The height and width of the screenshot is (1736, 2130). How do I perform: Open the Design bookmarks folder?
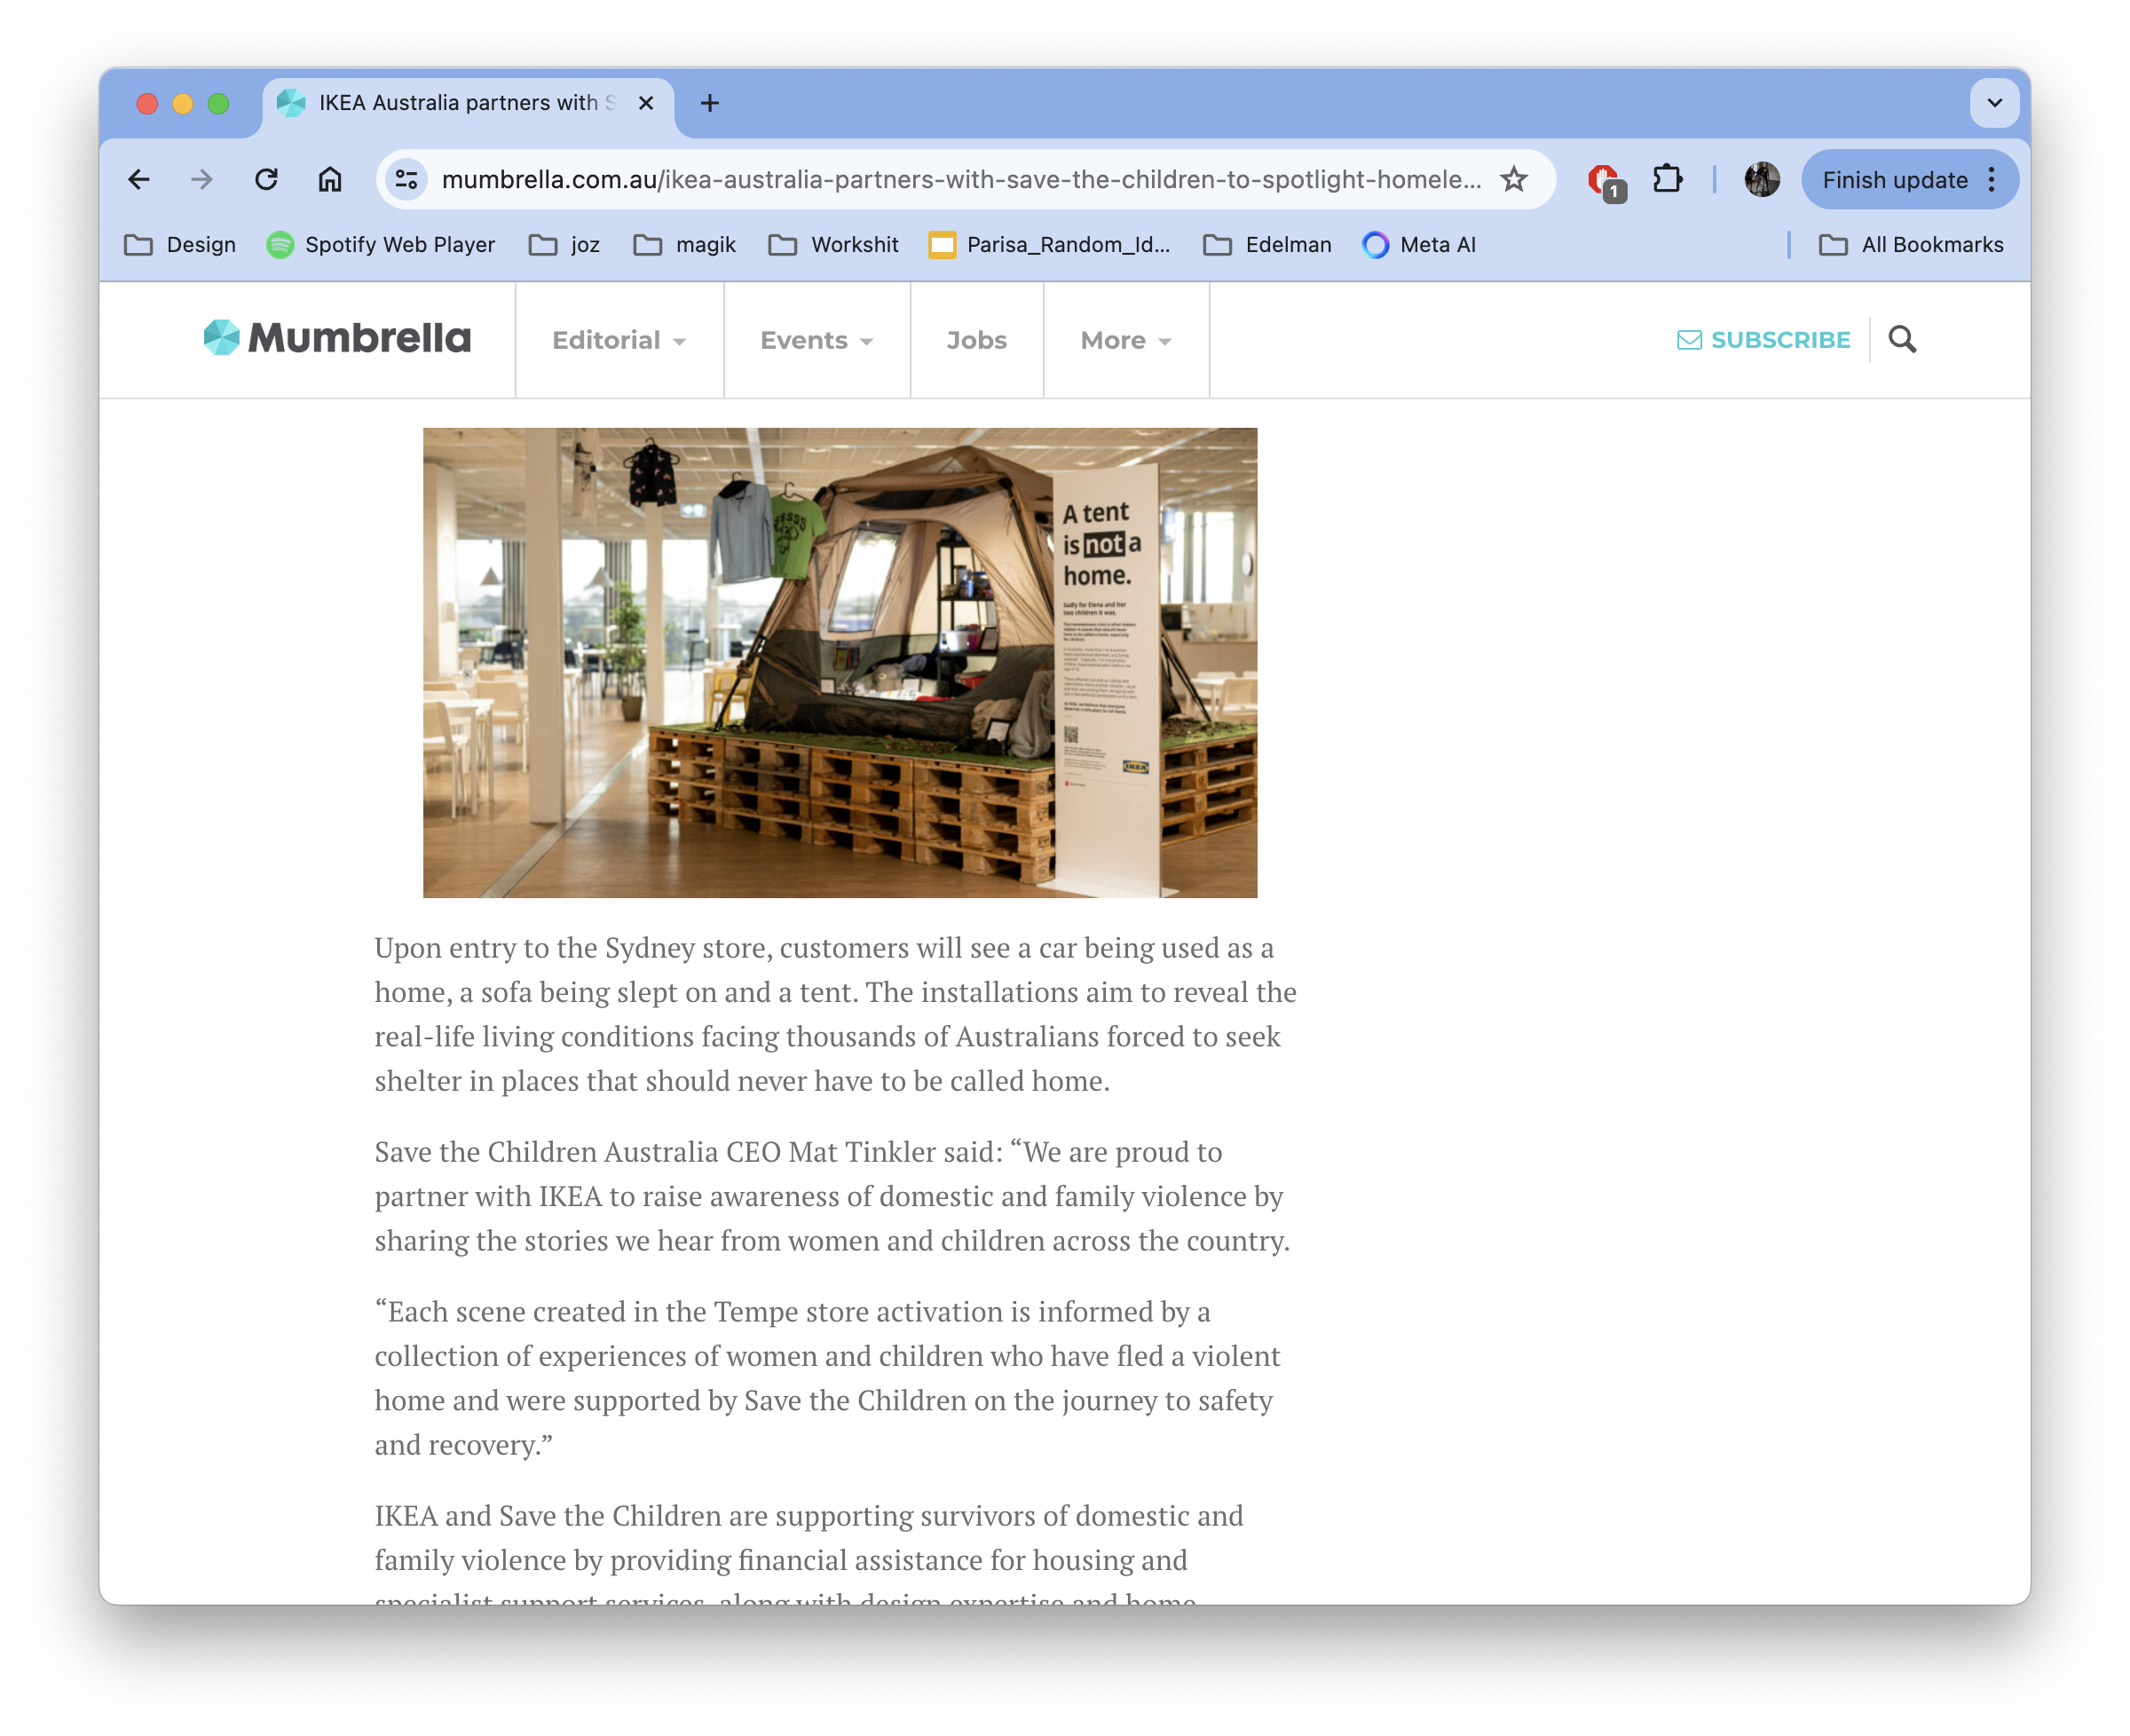click(x=180, y=245)
